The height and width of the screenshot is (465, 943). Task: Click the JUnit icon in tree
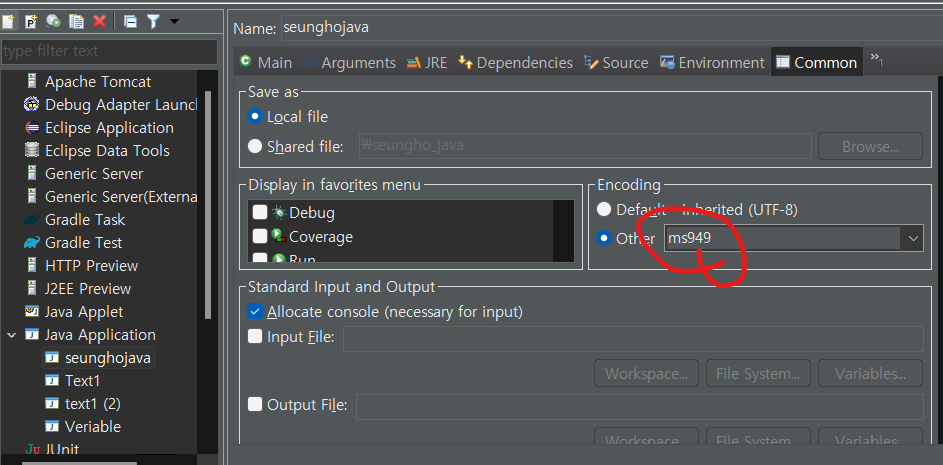(x=32, y=449)
